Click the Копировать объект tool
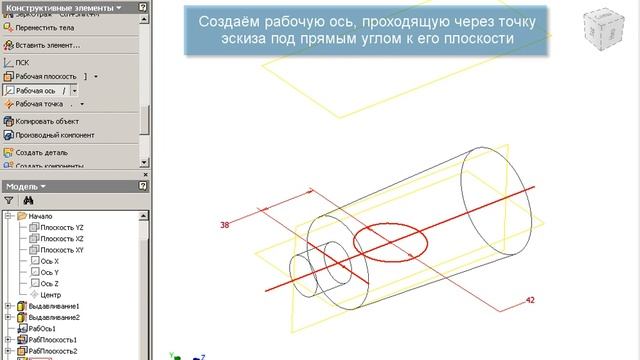This screenshot has height=360, width=640. coord(41,121)
